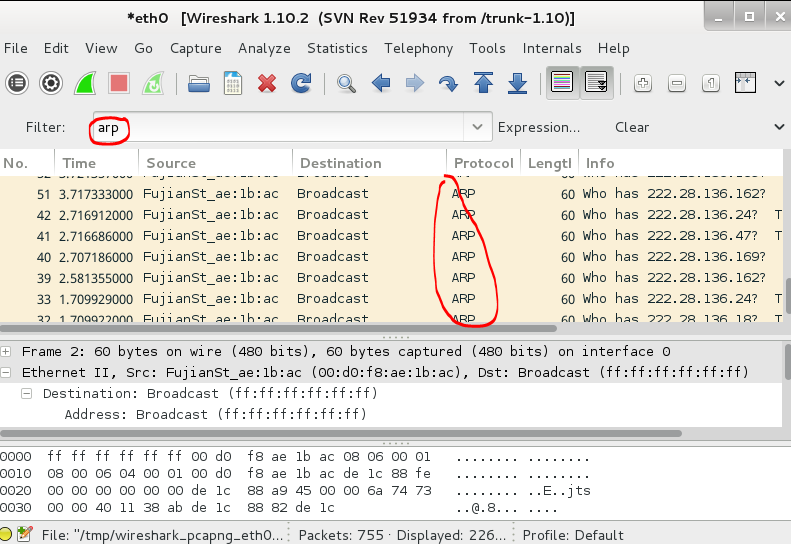Viewport: 791px width, 544px height.
Task: Jump to the first packet
Action: coord(483,83)
